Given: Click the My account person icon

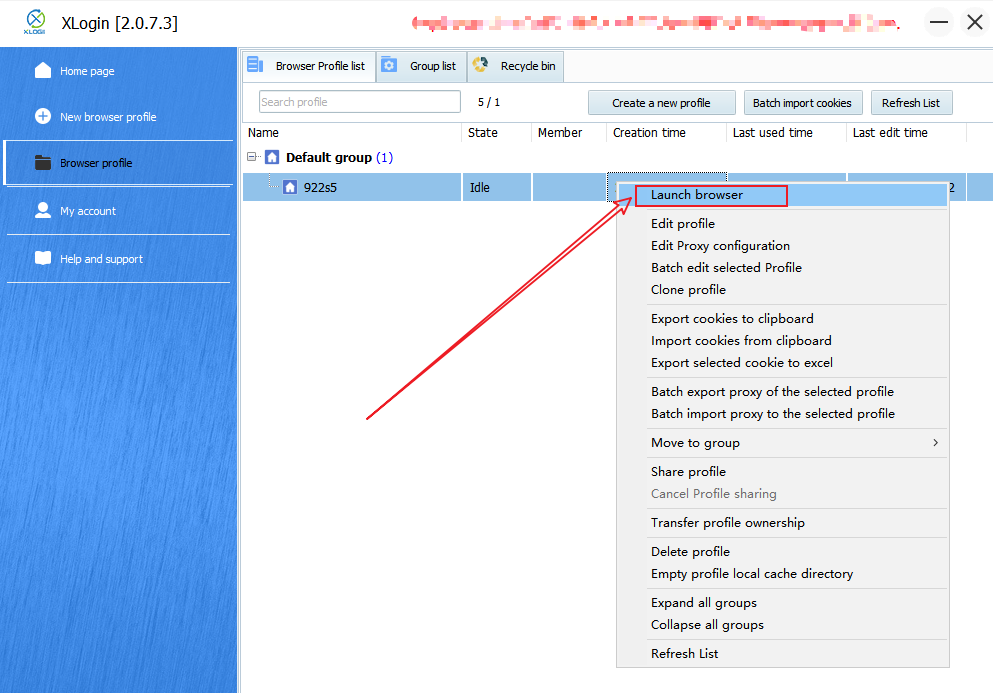Looking at the screenshot, I should click(x=43, y=210).
